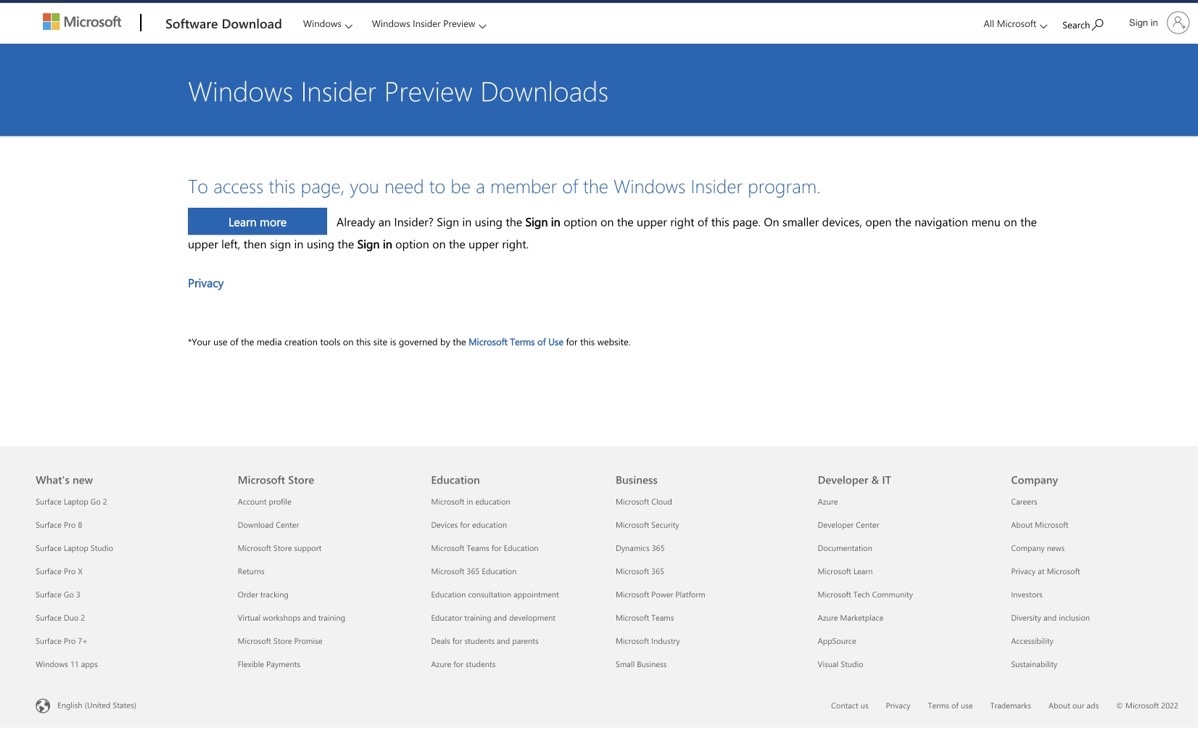Open the All Microsoft dropdown

1015,24
